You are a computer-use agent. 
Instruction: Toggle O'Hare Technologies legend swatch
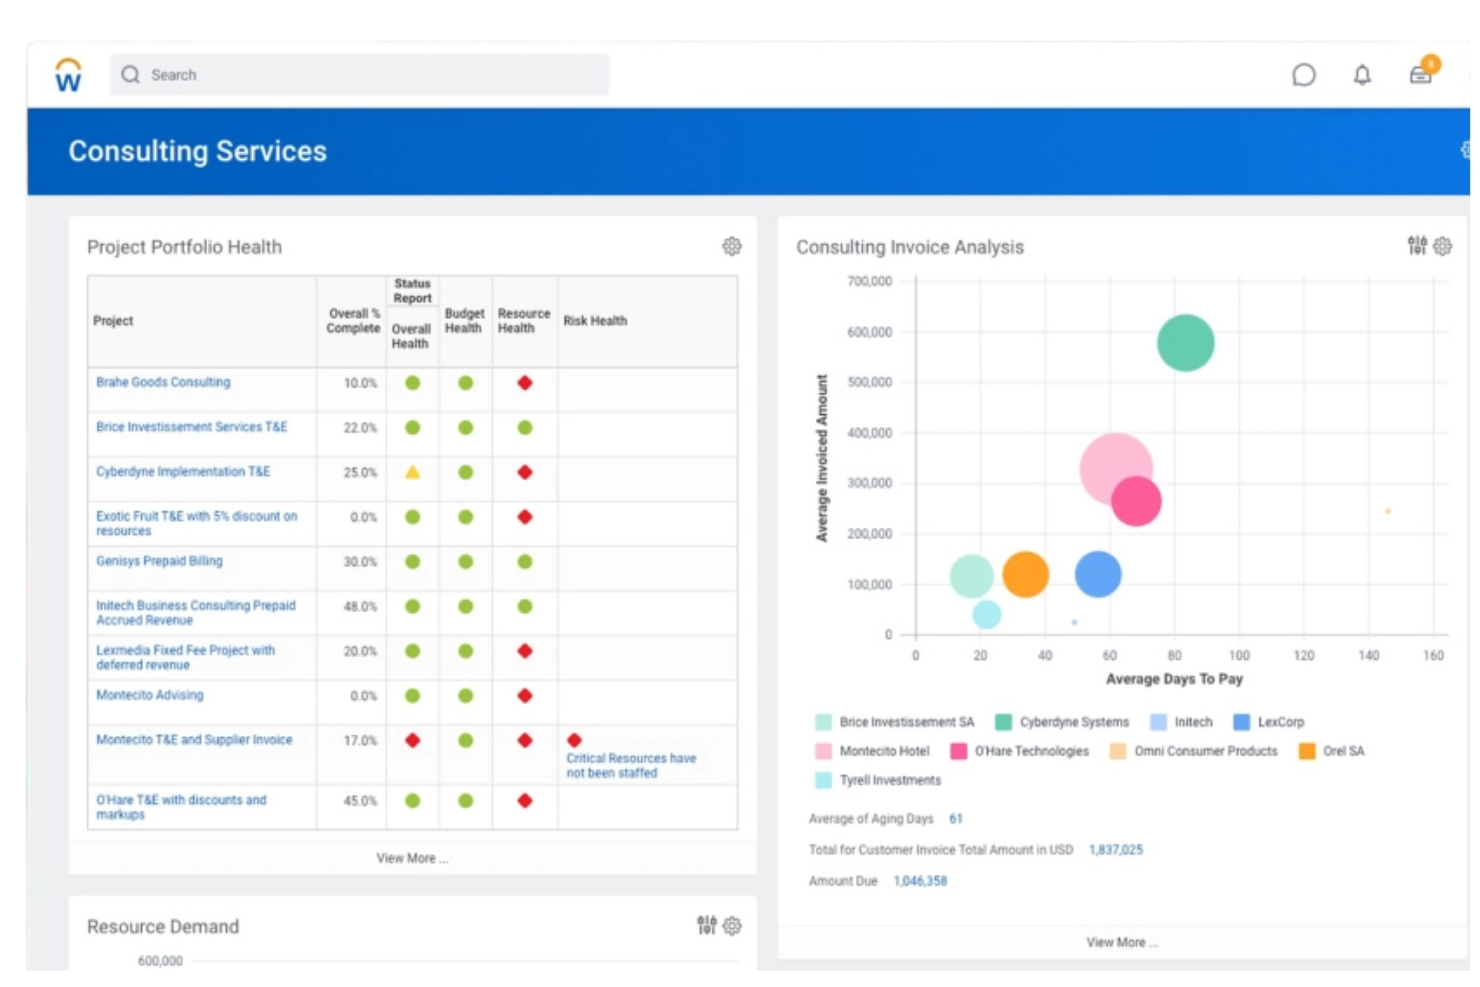pos(958,751)
